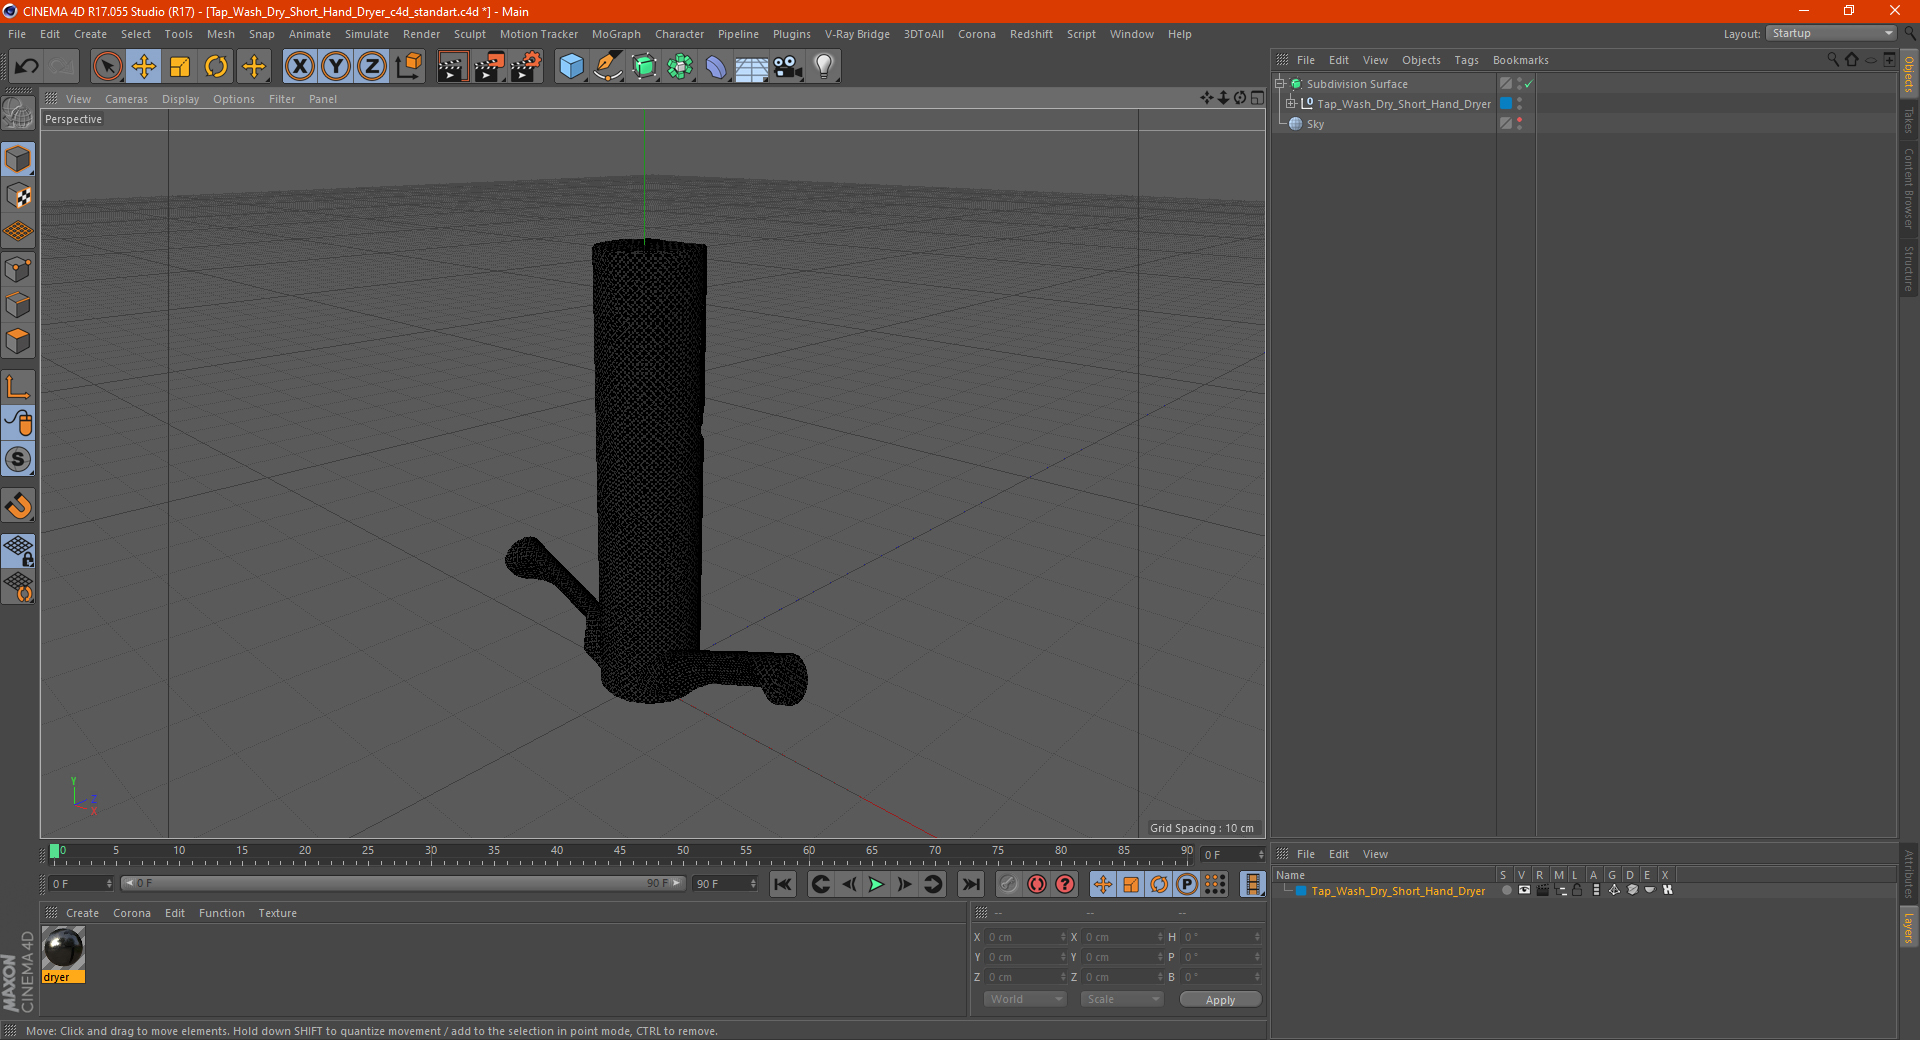Toggle X axis lock
The width and height of the screenshot is (1920, 1040).
[299, 67]
